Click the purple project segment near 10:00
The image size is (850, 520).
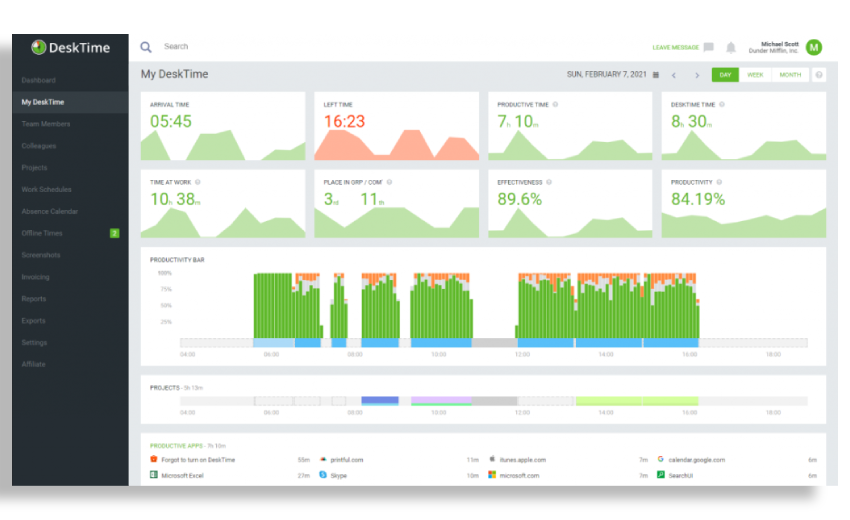coord(441,401)
